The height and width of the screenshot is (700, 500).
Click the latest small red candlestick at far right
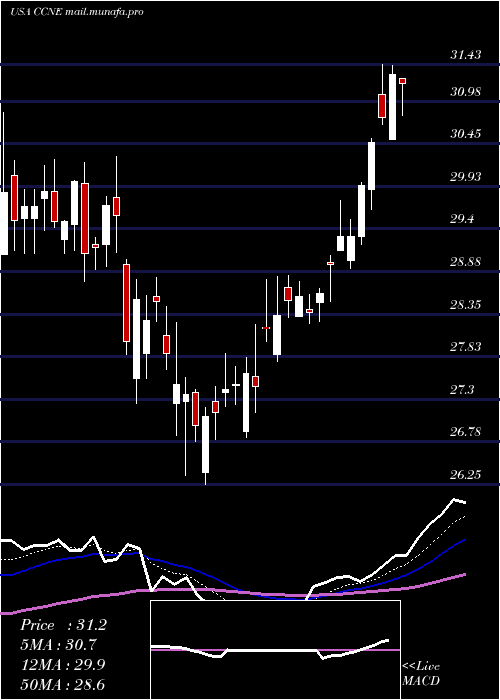(x=403, y=81)
